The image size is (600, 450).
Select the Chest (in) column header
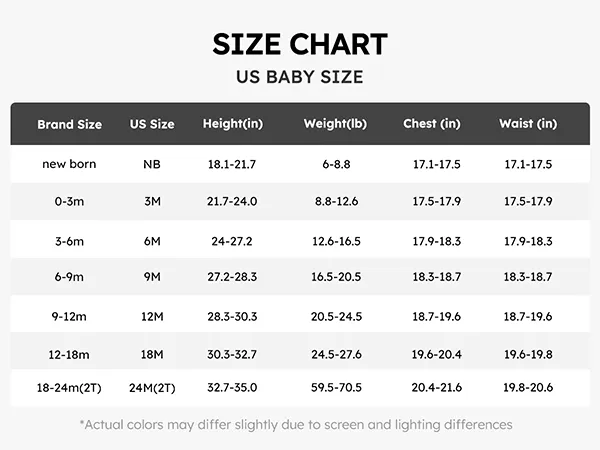pyautogui.click(x=432, y=125)
